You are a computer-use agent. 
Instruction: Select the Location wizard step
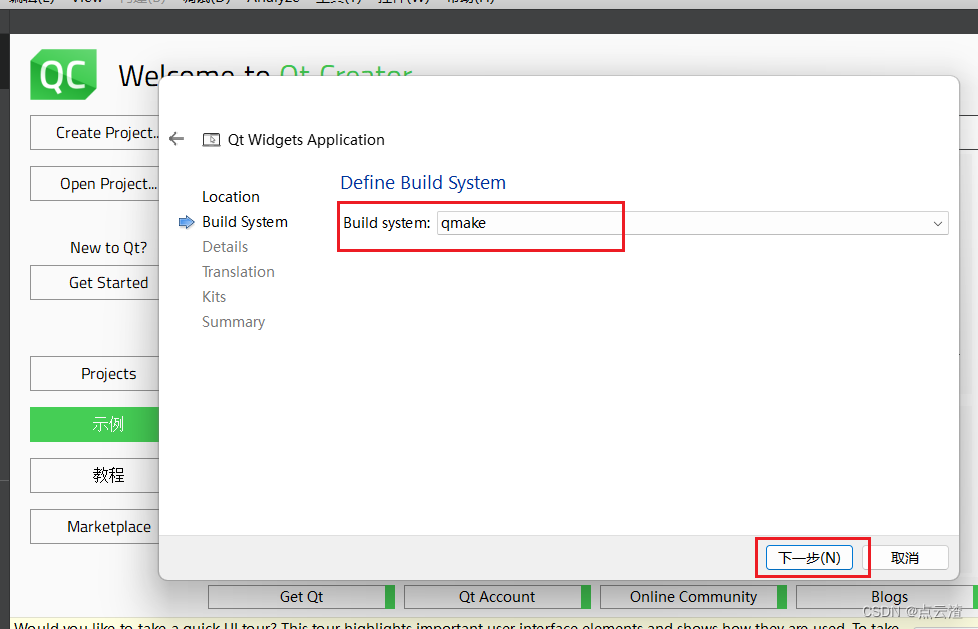click(231, 197)
